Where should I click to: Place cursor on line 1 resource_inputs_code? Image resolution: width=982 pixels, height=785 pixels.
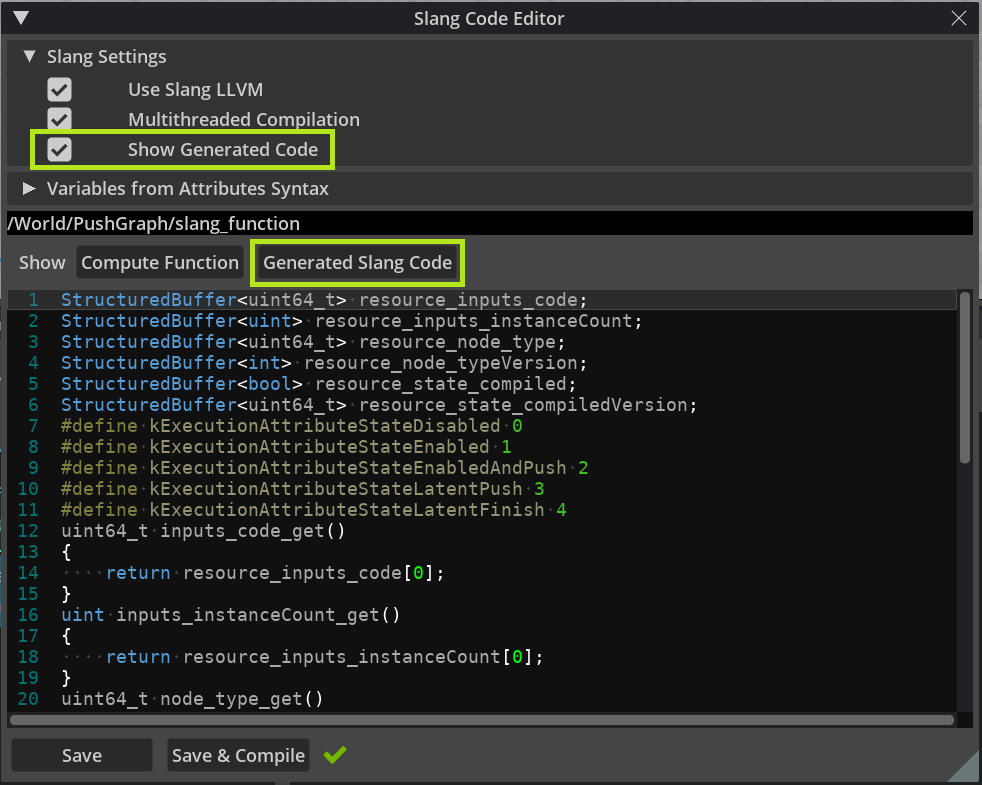pyautogui.click(x=472, y=300)
